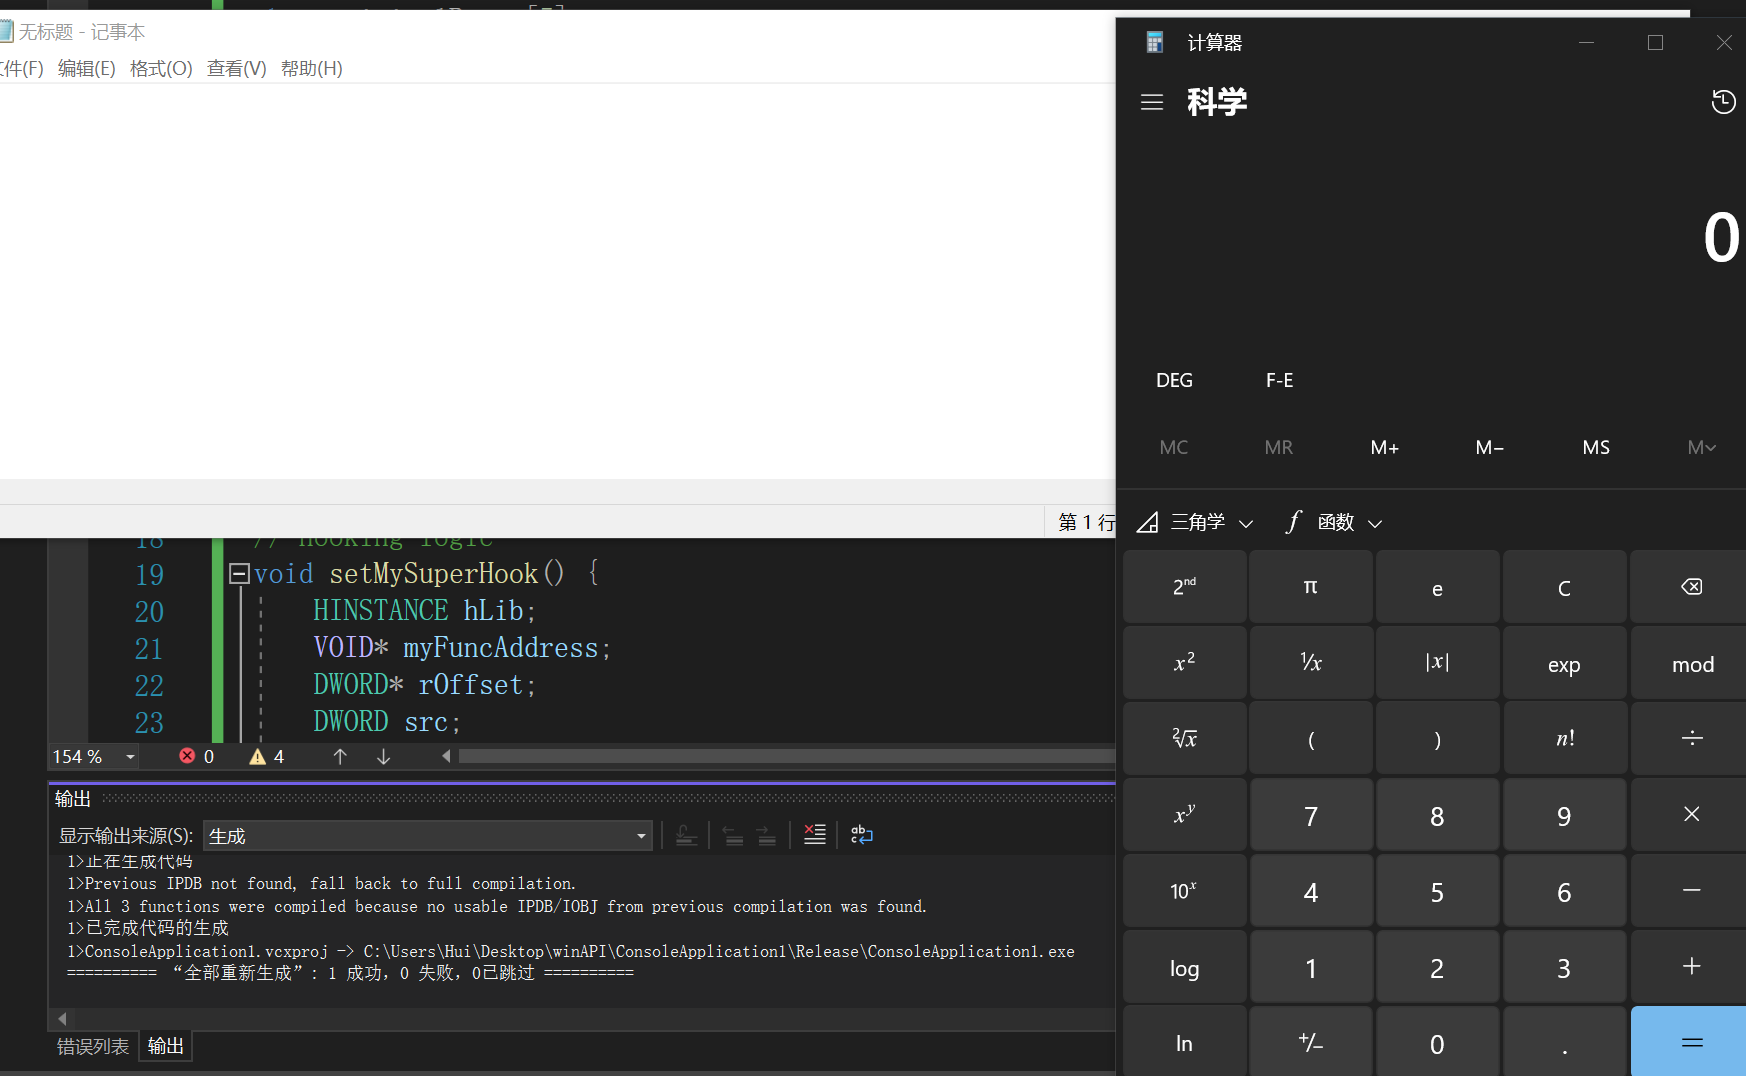Toggle F-E scientific notation
1746x1076 pixels.
coord(1279,380)
